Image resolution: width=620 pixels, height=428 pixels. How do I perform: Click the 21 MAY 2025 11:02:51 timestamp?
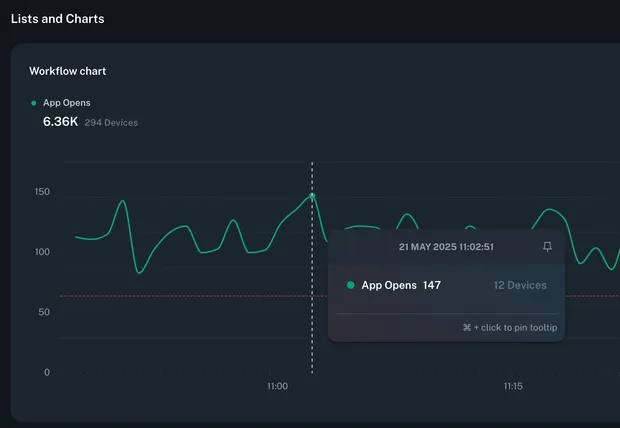[446, 247]
